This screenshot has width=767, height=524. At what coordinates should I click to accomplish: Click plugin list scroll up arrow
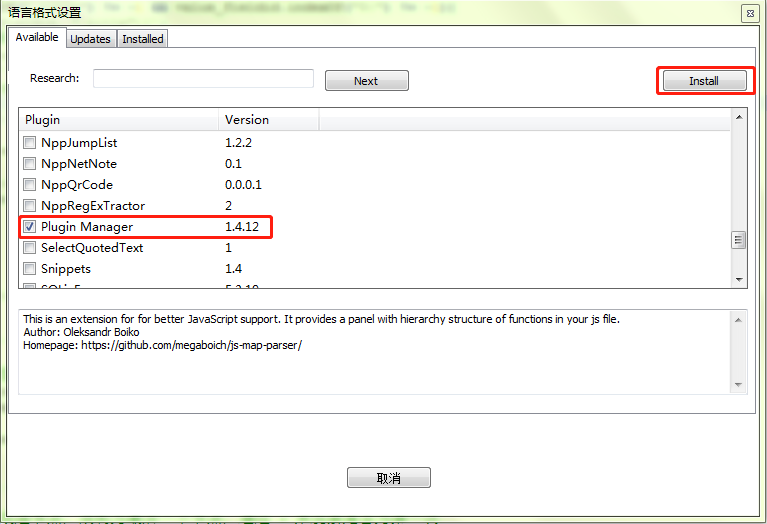(739, 117)
